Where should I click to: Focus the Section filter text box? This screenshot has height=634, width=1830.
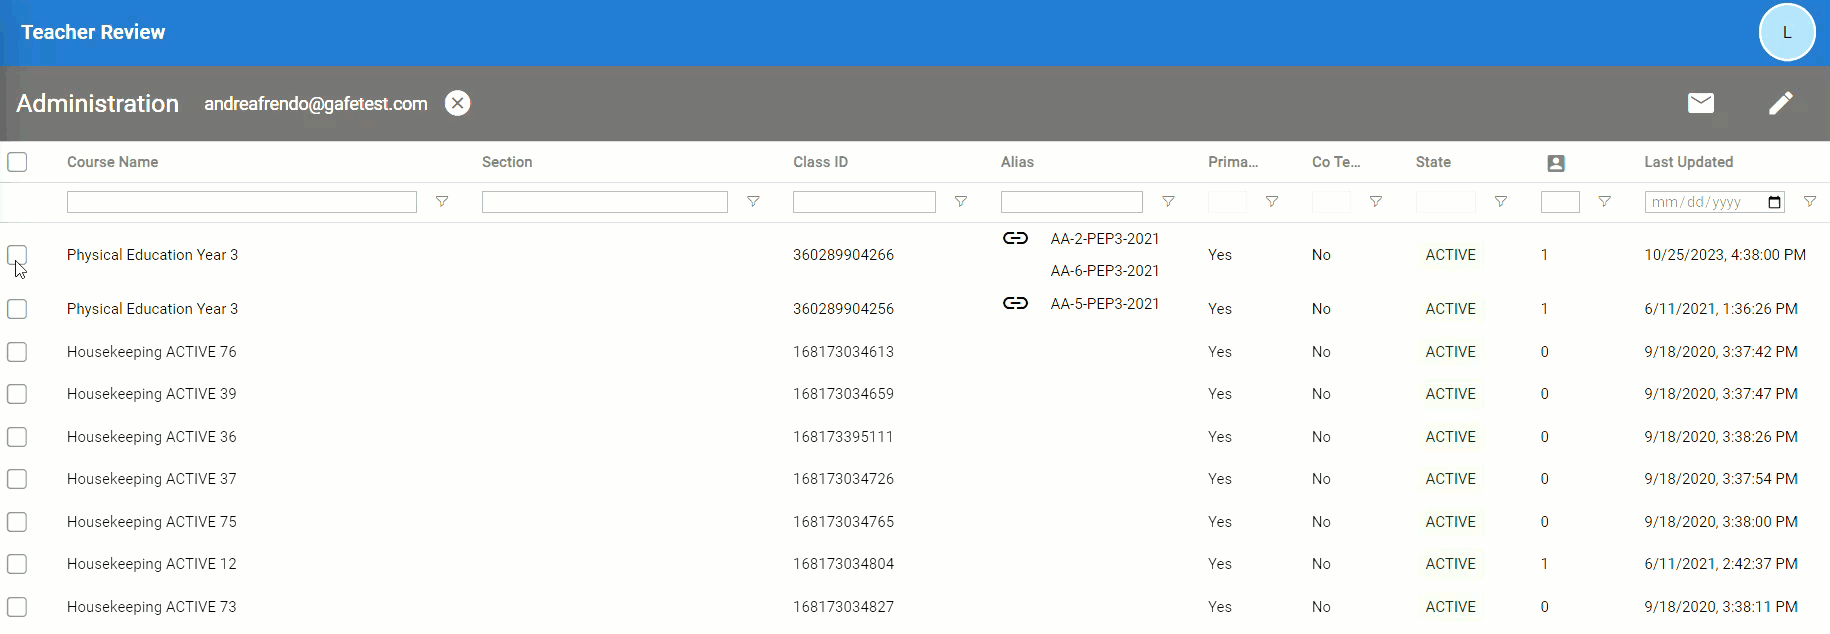coord(605,202)
